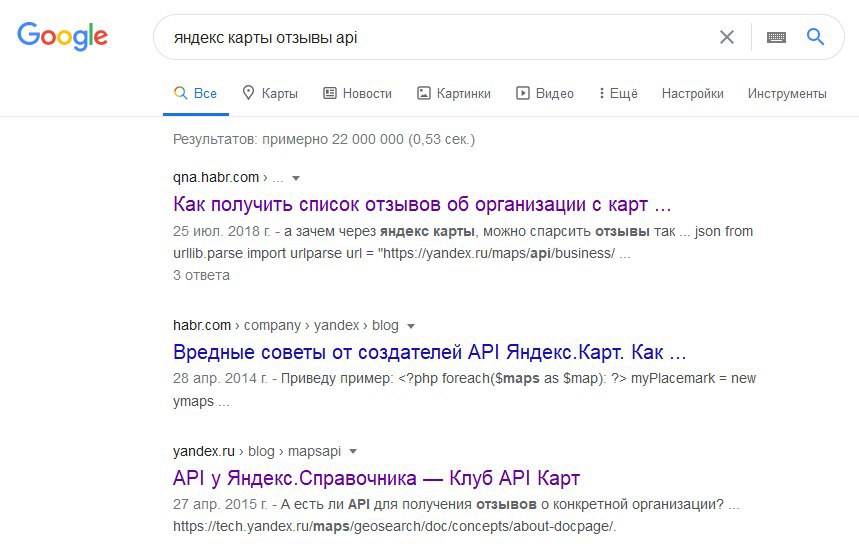Click the tech.yandex.ru geosearch URL text

394,527
